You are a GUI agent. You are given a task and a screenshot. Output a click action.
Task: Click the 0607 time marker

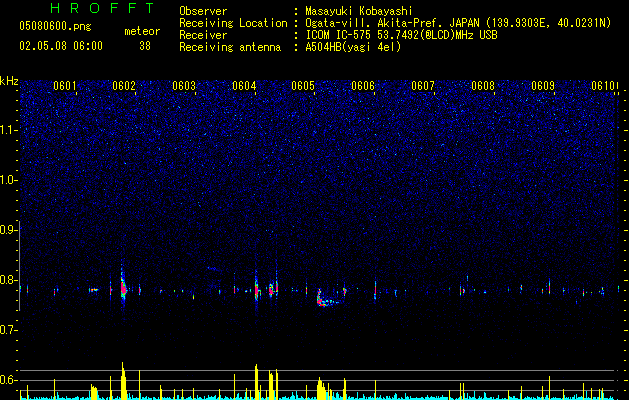click(423, 86)
